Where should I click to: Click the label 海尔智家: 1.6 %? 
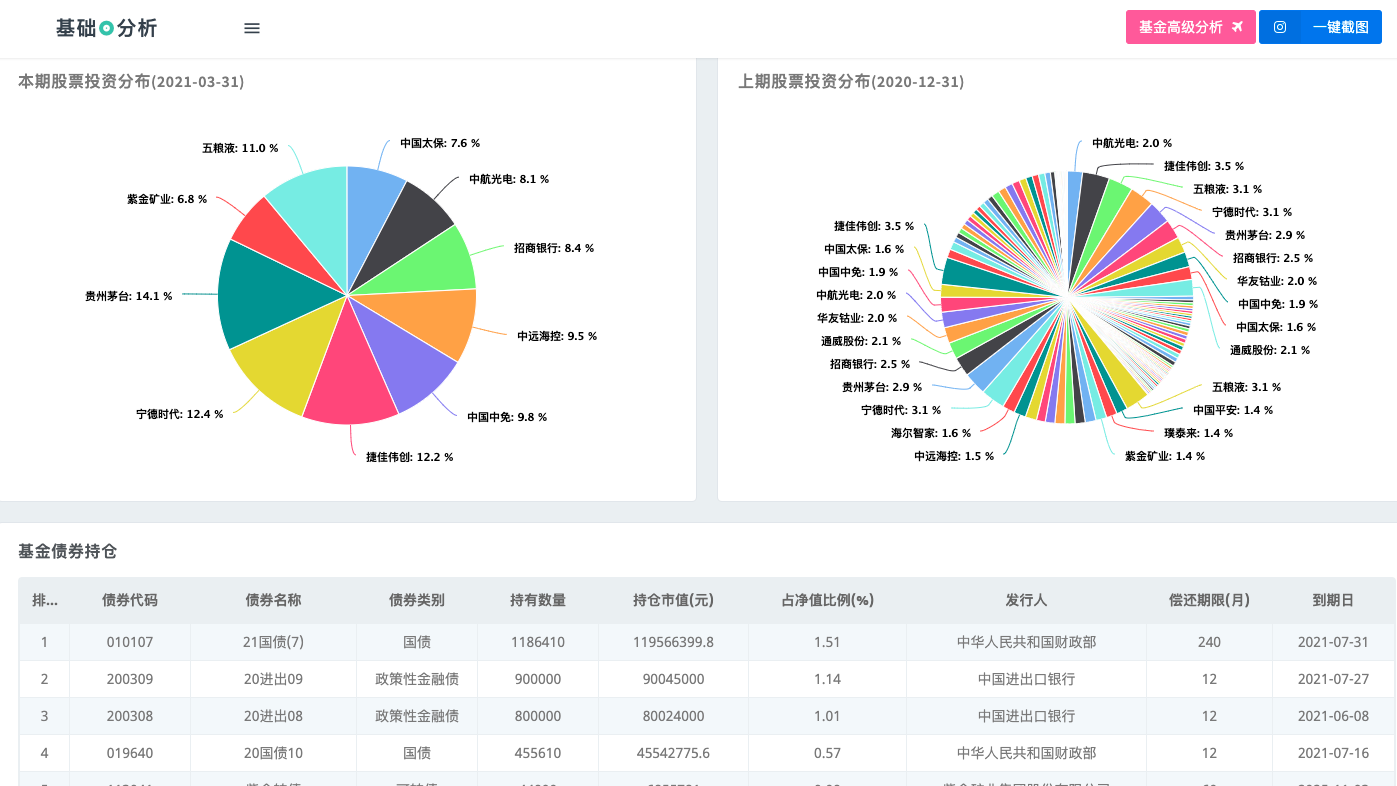tap(931, 433)
